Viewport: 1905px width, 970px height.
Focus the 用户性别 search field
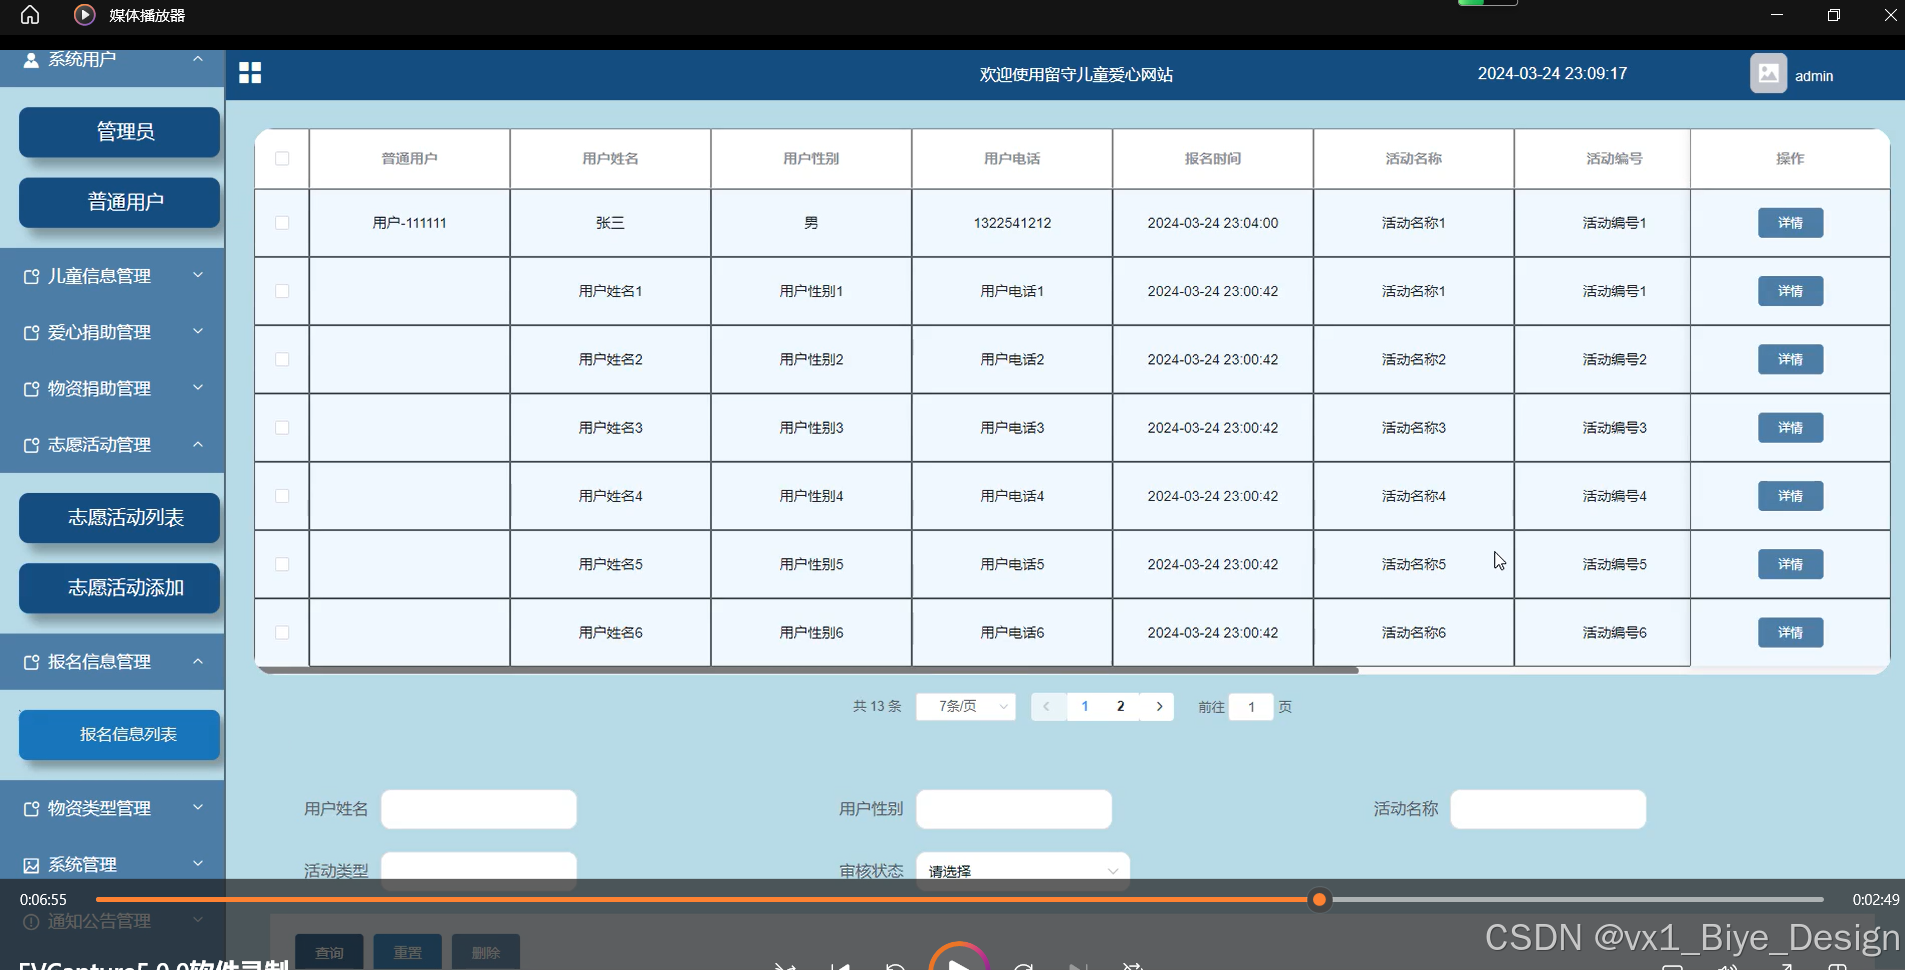[x=1014, y=809]
